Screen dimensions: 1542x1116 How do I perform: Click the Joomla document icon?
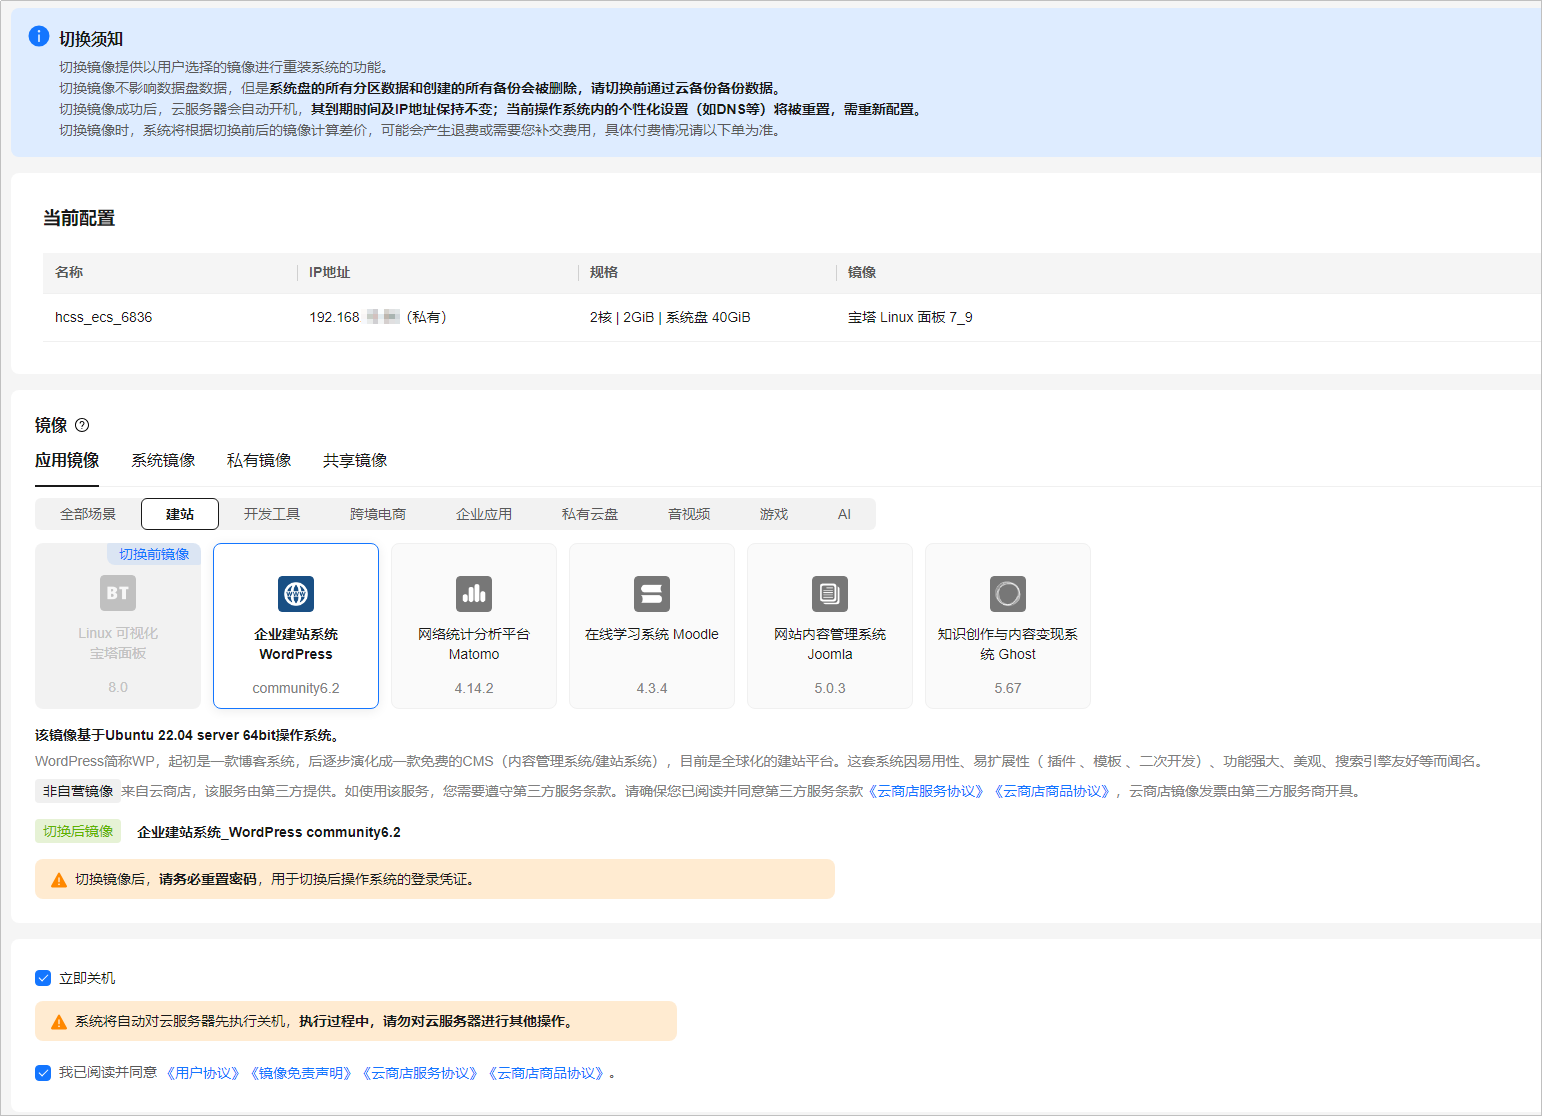[830, 594]
